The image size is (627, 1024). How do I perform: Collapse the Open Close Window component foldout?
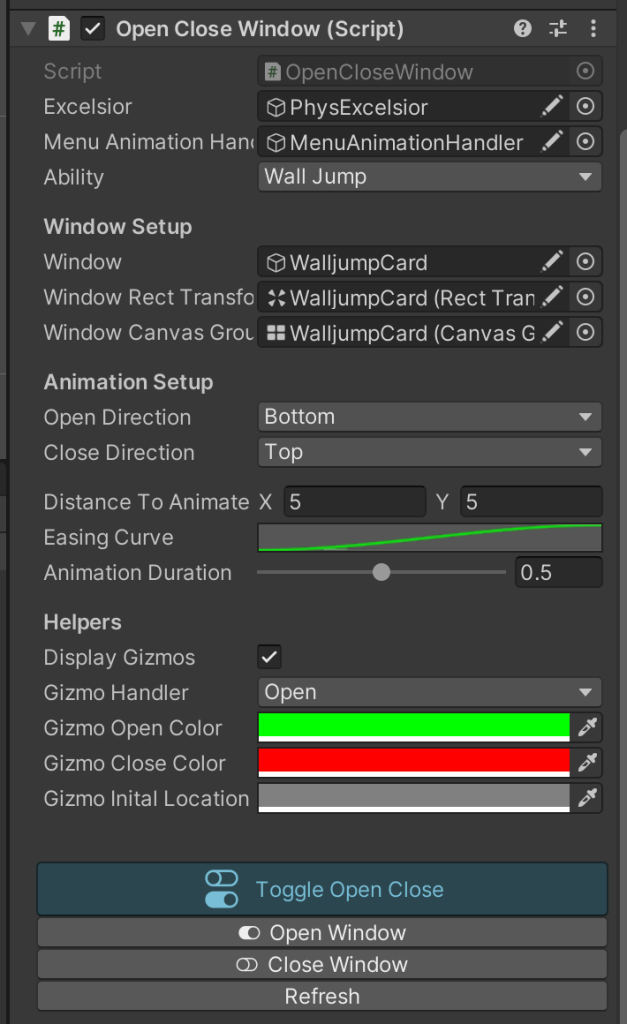pos(27,29)
